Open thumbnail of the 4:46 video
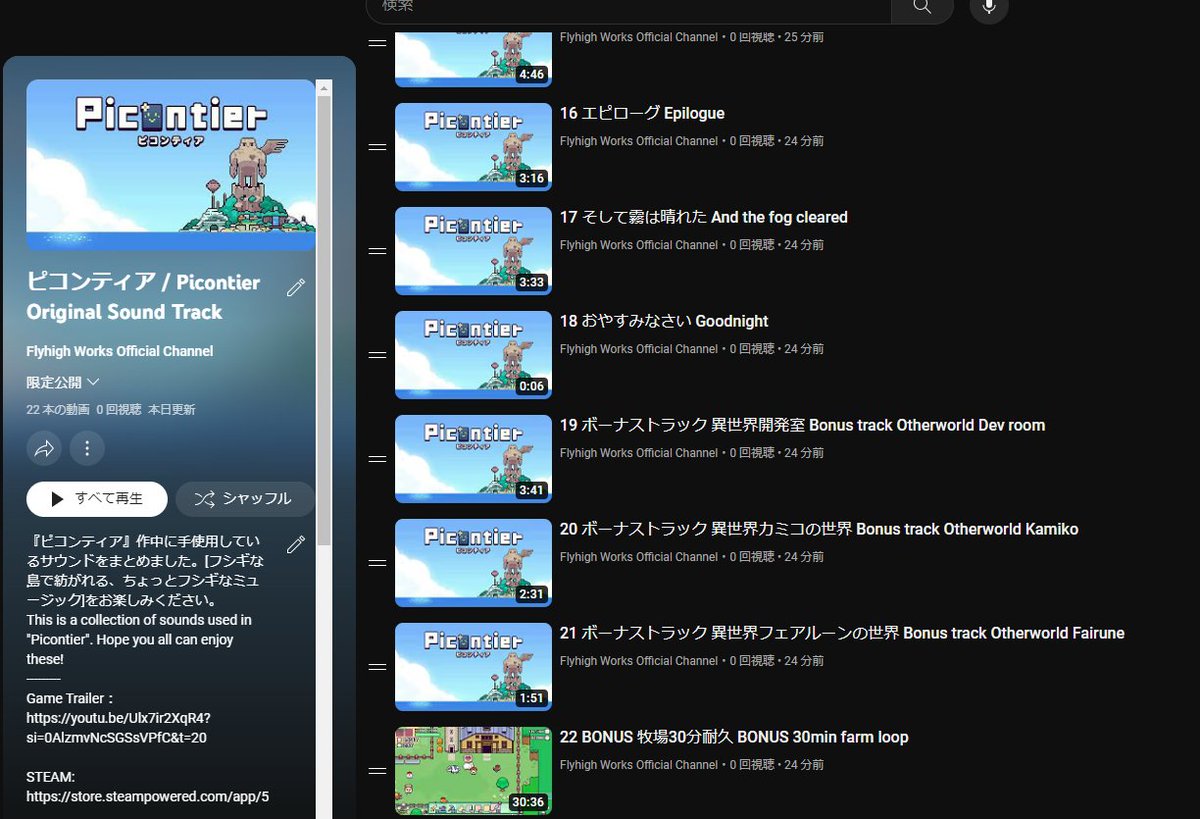 tap(473, 59)
